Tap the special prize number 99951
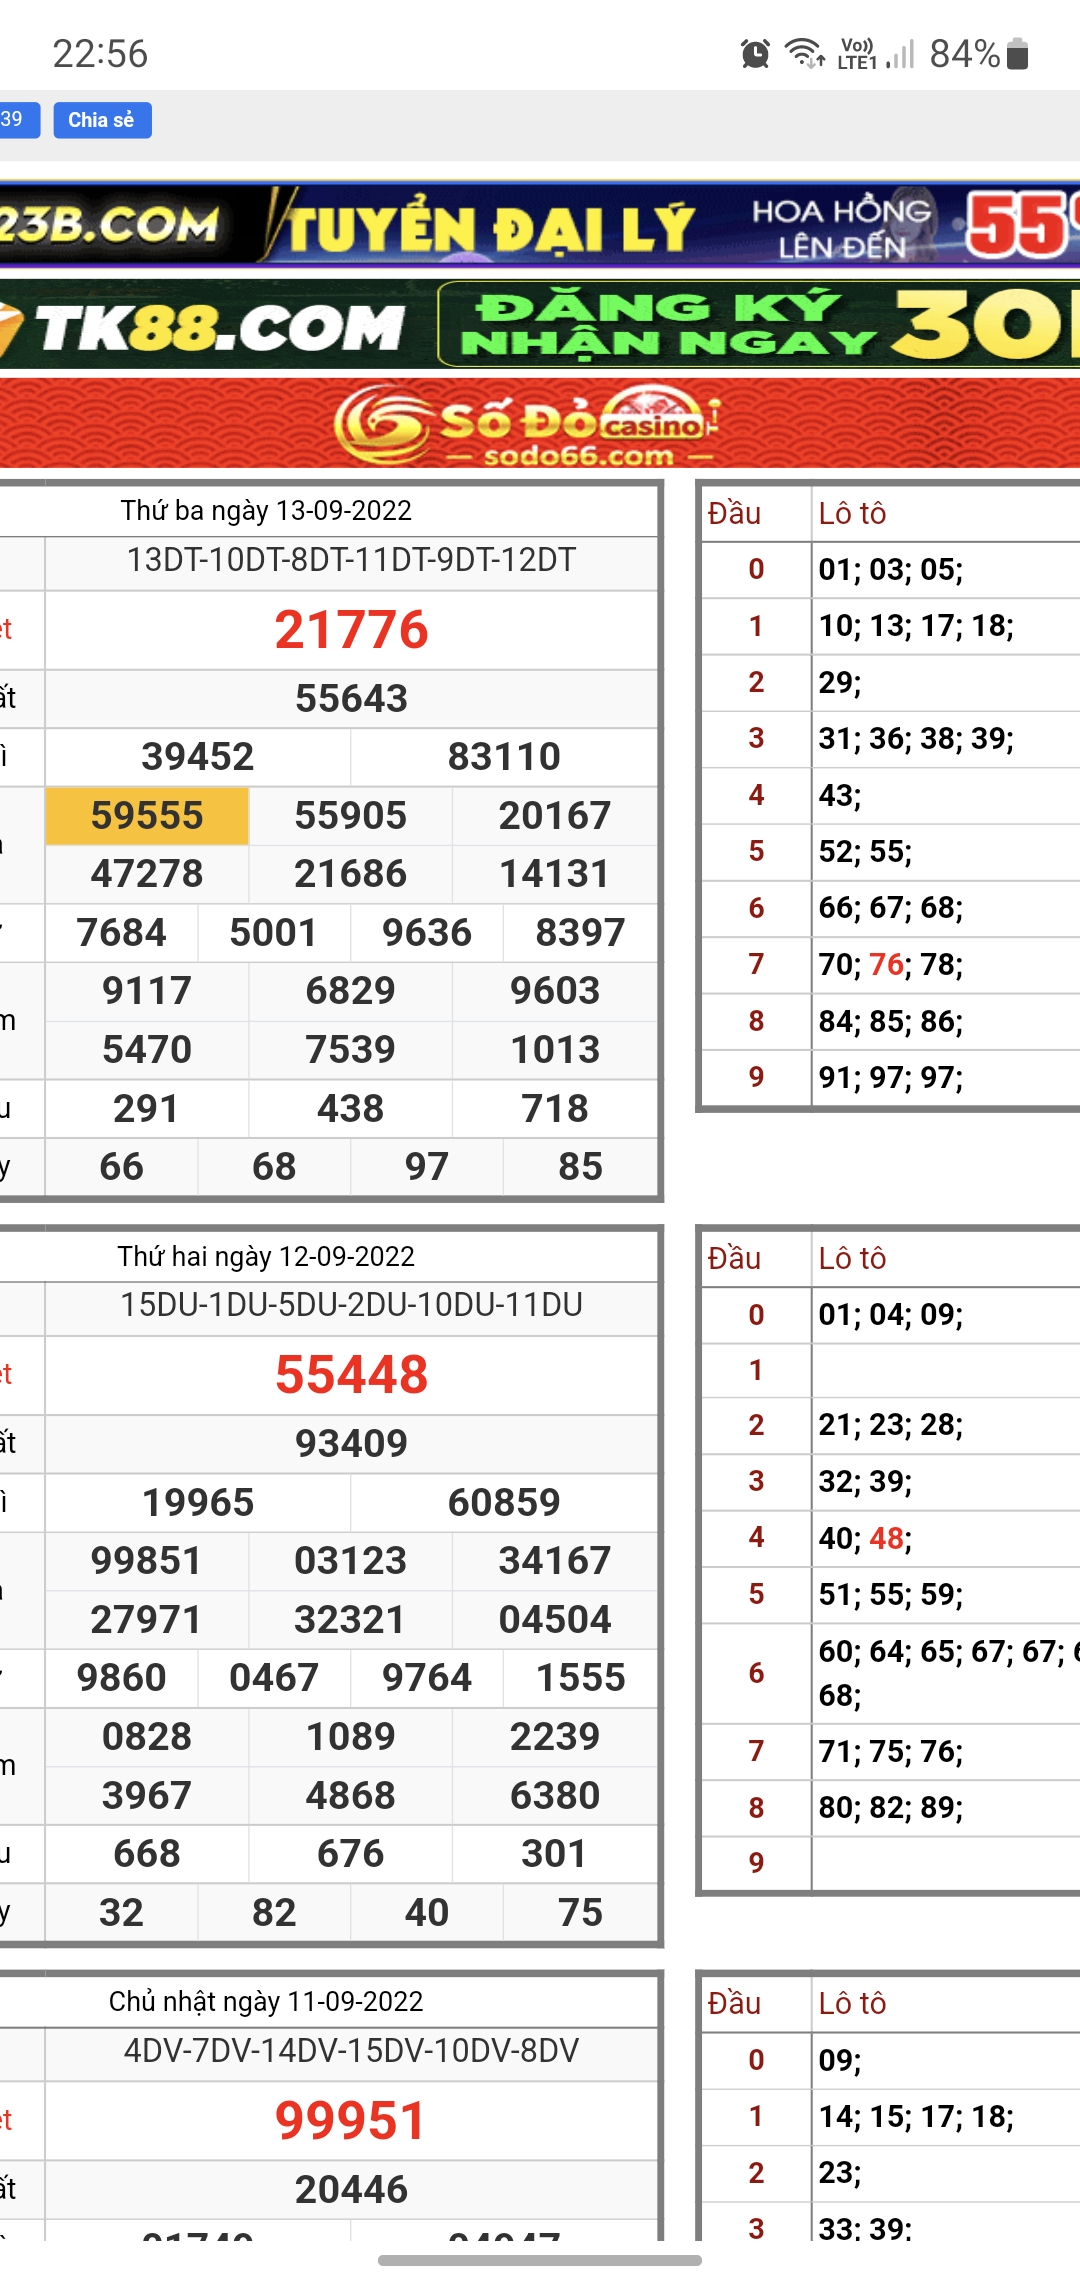This screenshot has width=1080, height=2280. 351,2120
